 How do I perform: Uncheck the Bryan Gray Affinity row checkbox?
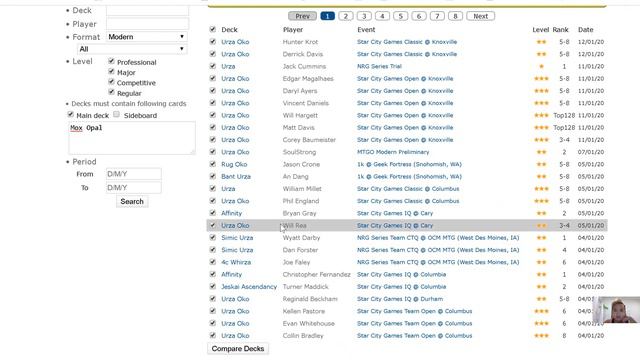pyautogui.click(x=213, y=213)
